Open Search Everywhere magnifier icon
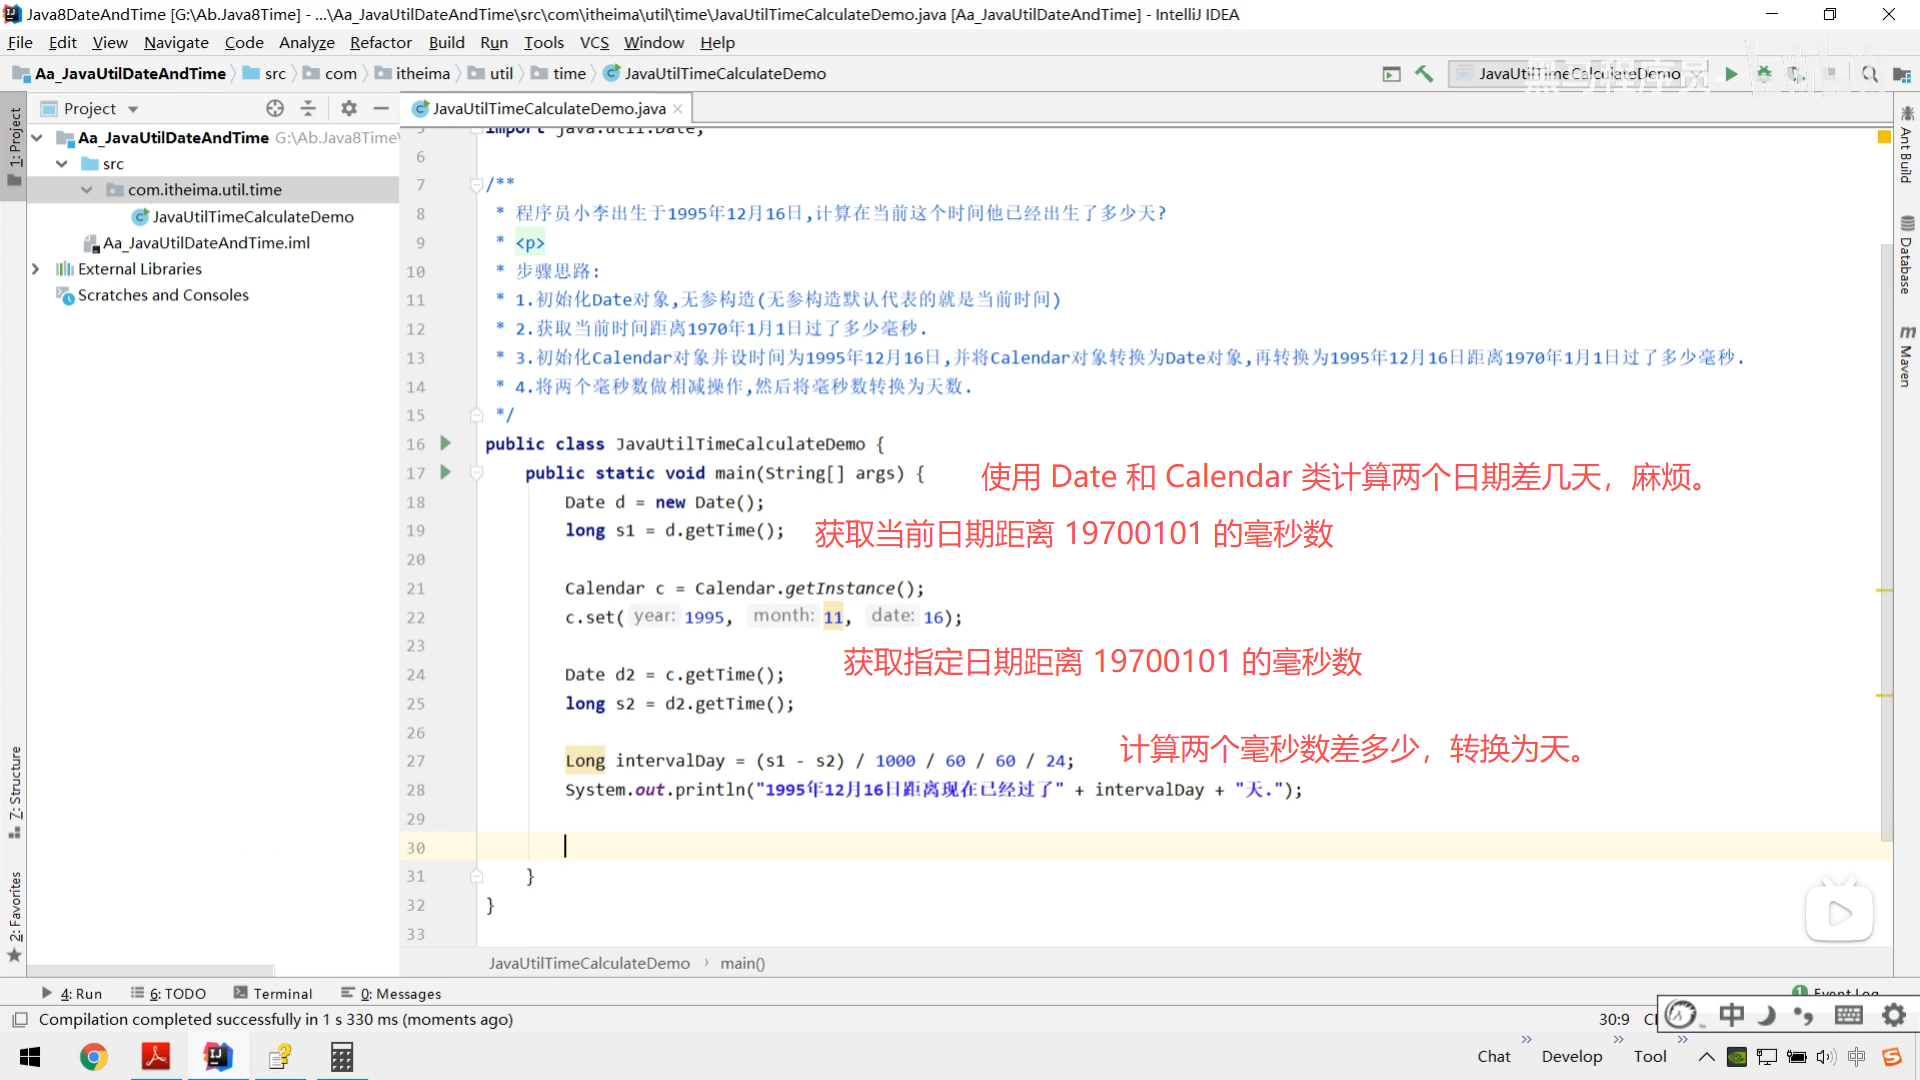1920x1080 pixels. pyautogui.click(x=1869, y=74)
